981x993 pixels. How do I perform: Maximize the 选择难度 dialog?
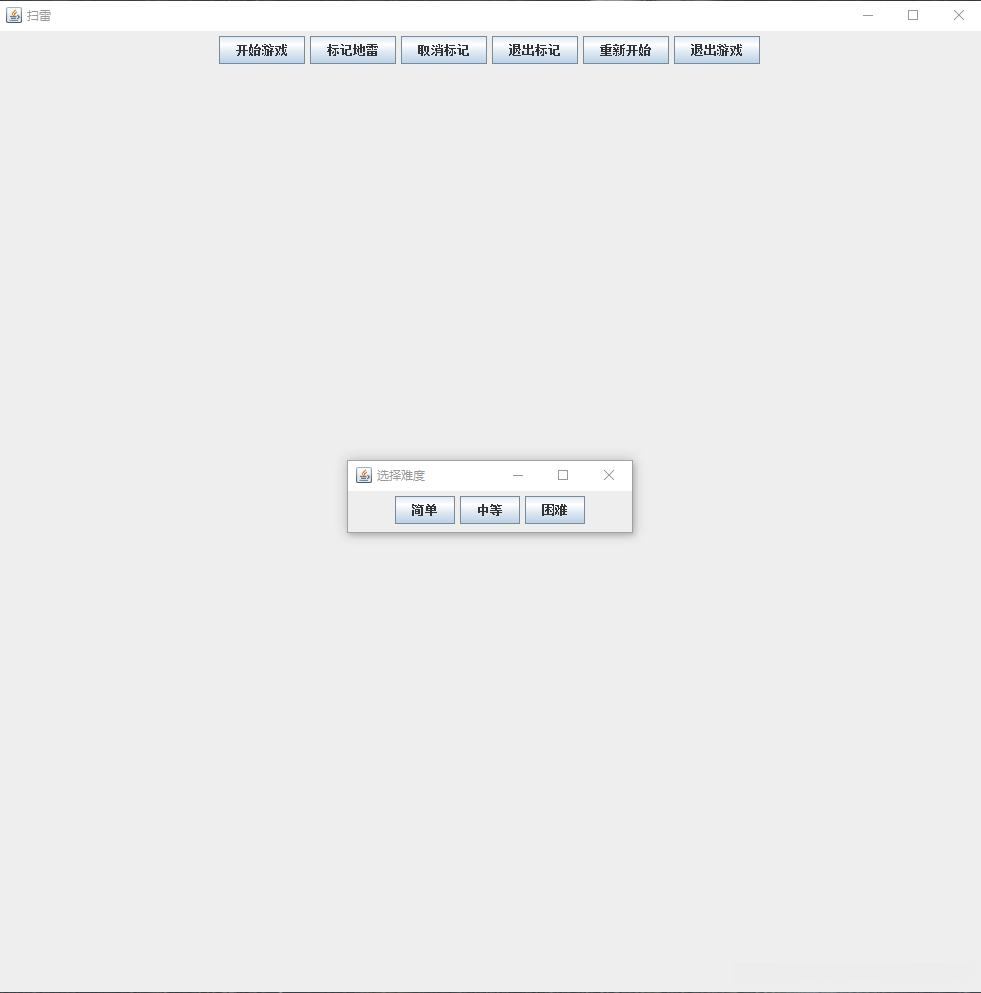tap(563, 475)
